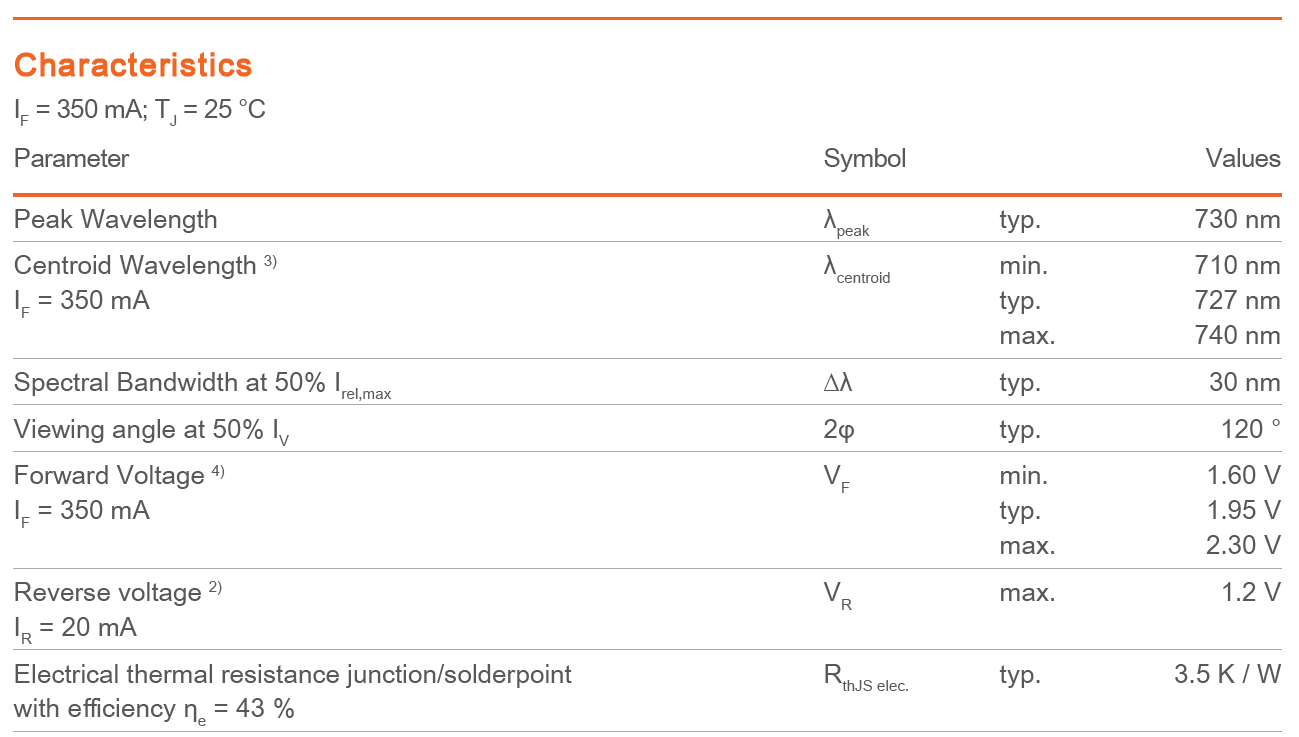This screenshot has height=737, width=1299.
Task: Click the RthJS elec. symbol
Action: pos(866,678)
